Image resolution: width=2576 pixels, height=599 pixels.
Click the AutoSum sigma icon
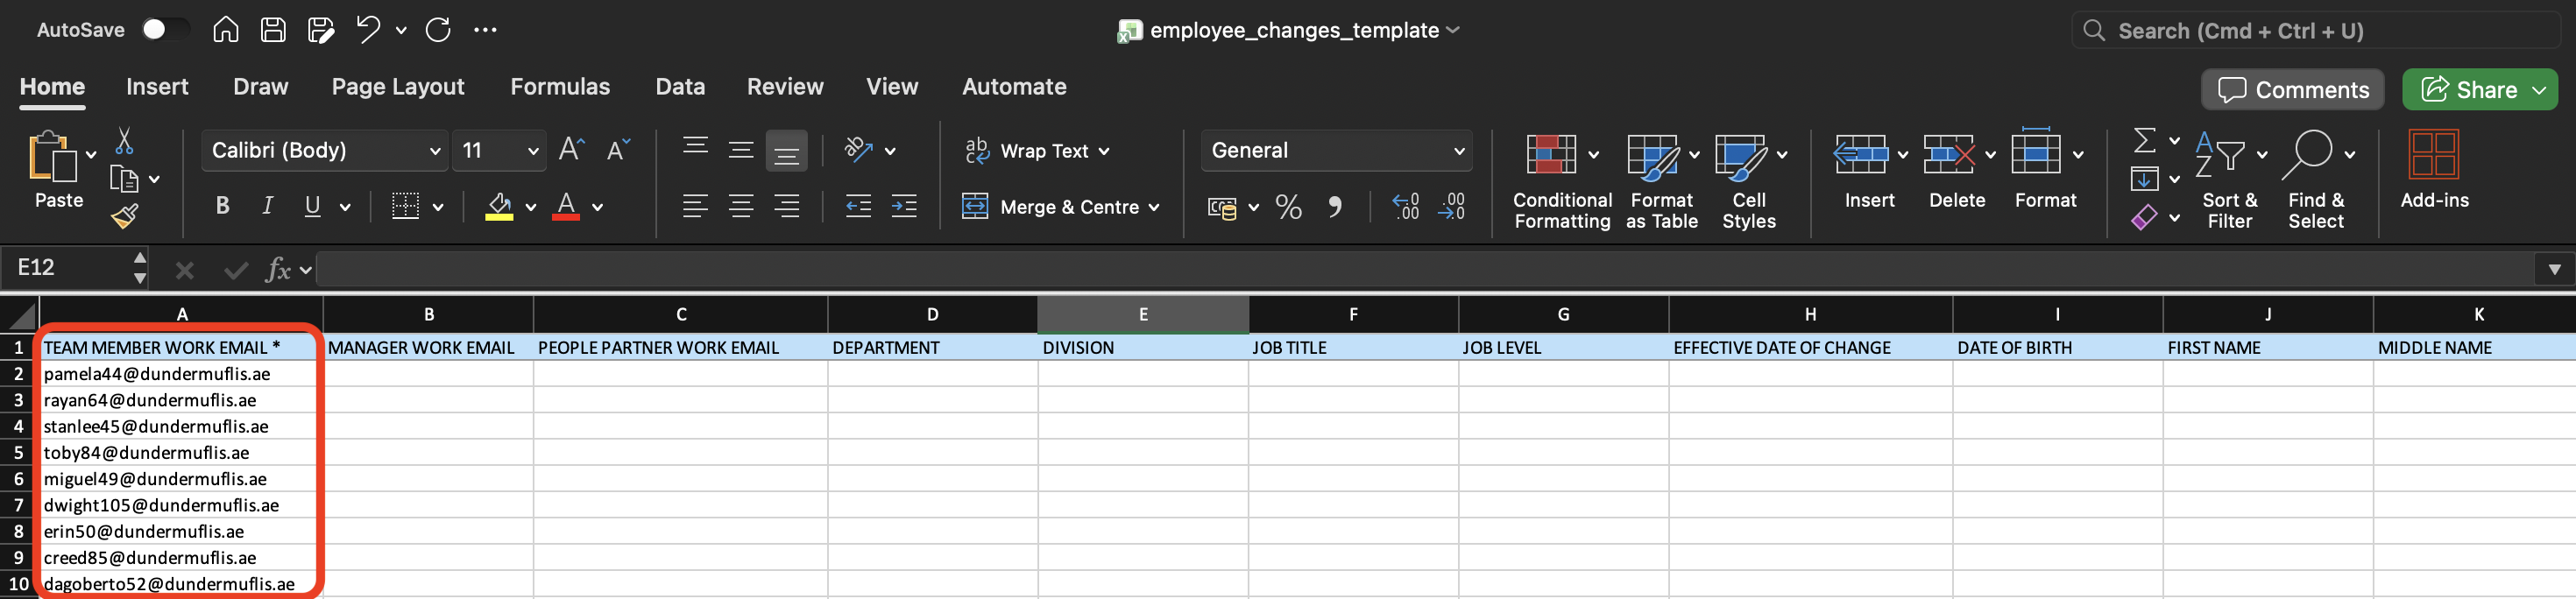tap(2144, 140)
